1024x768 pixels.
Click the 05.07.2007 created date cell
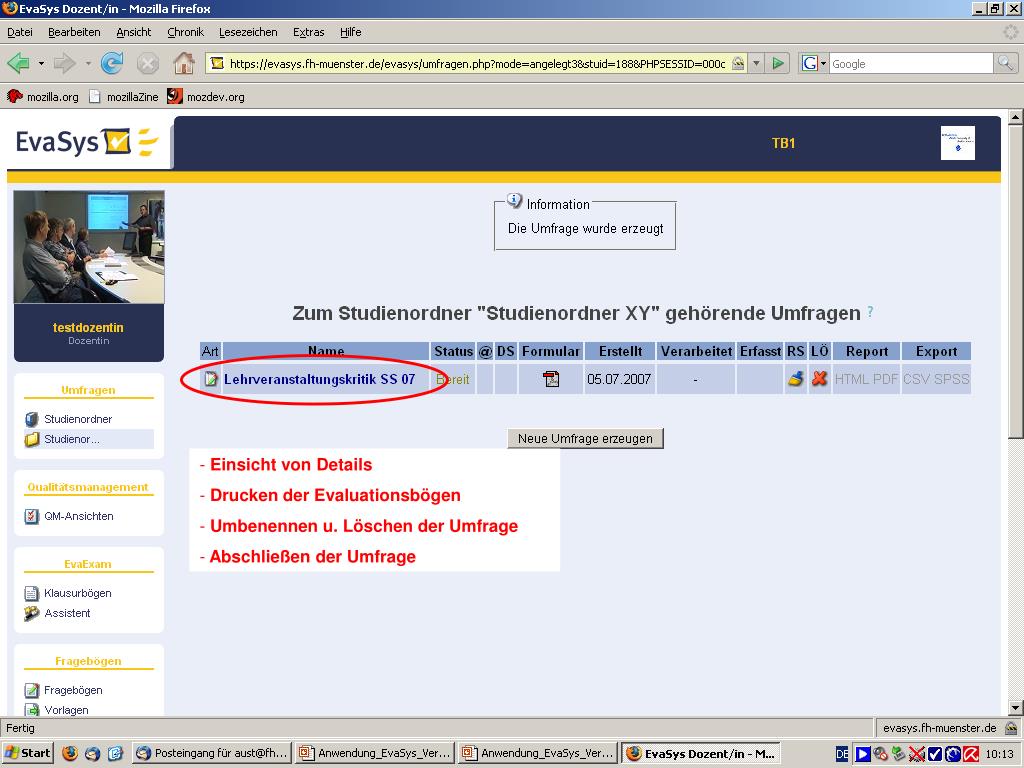point(618,379)
